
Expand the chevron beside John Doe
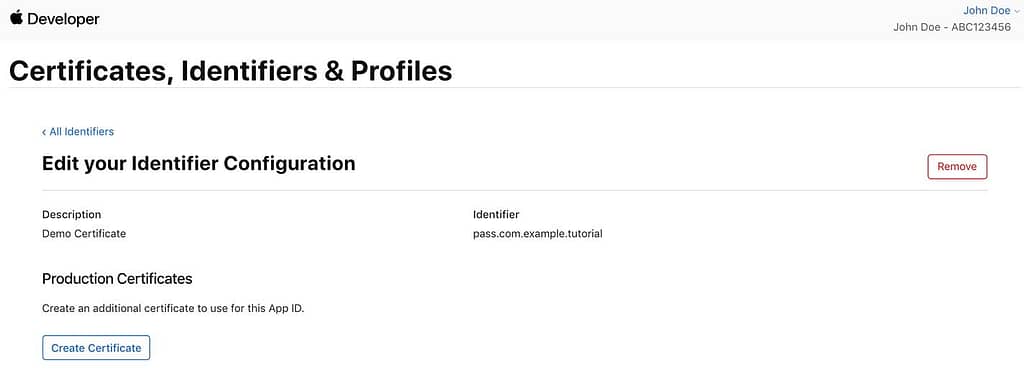1016,11
